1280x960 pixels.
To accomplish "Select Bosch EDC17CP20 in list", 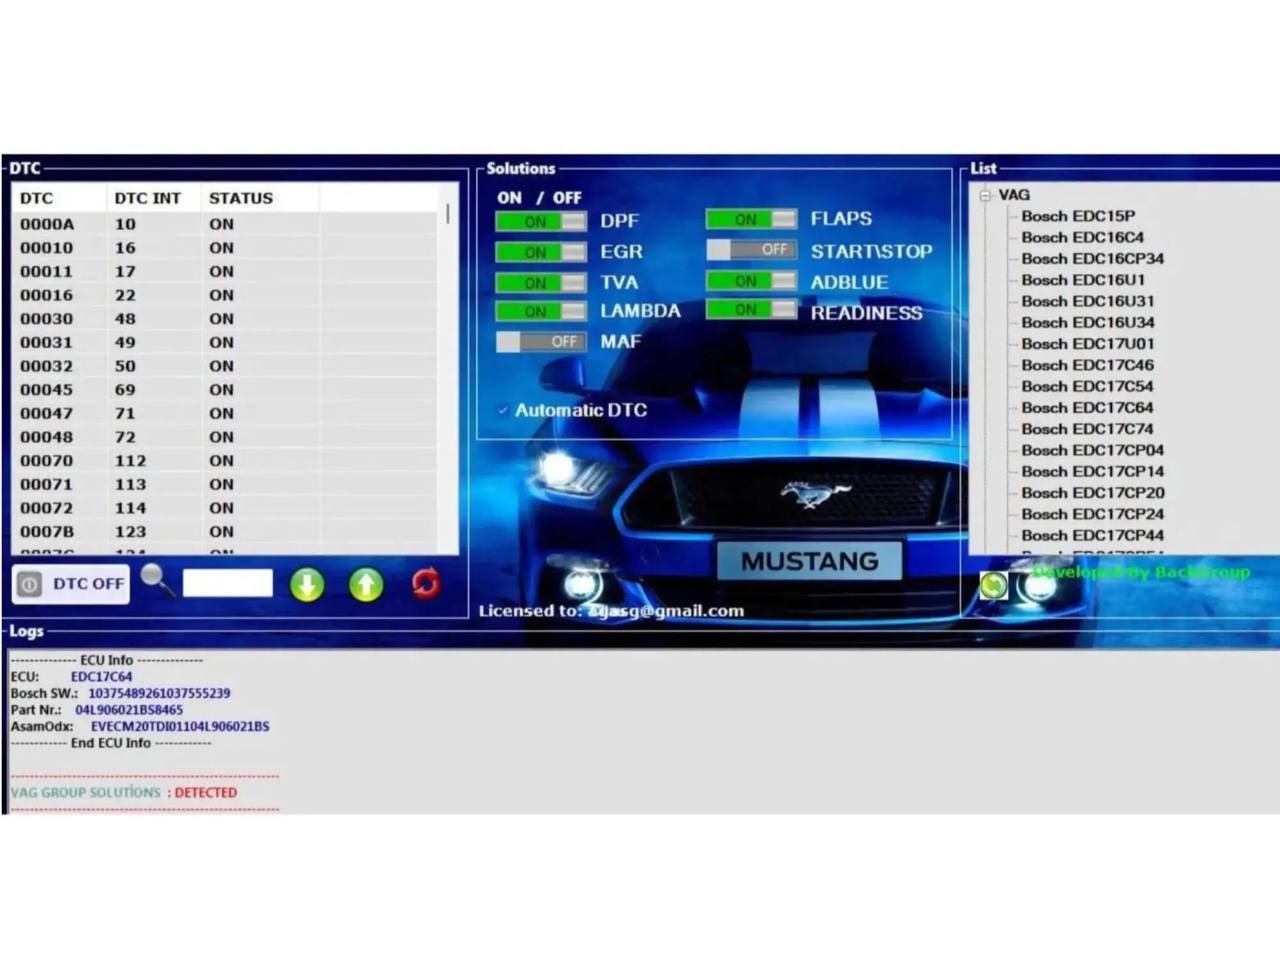I will pyautogui.click(x=1092, y=493).
